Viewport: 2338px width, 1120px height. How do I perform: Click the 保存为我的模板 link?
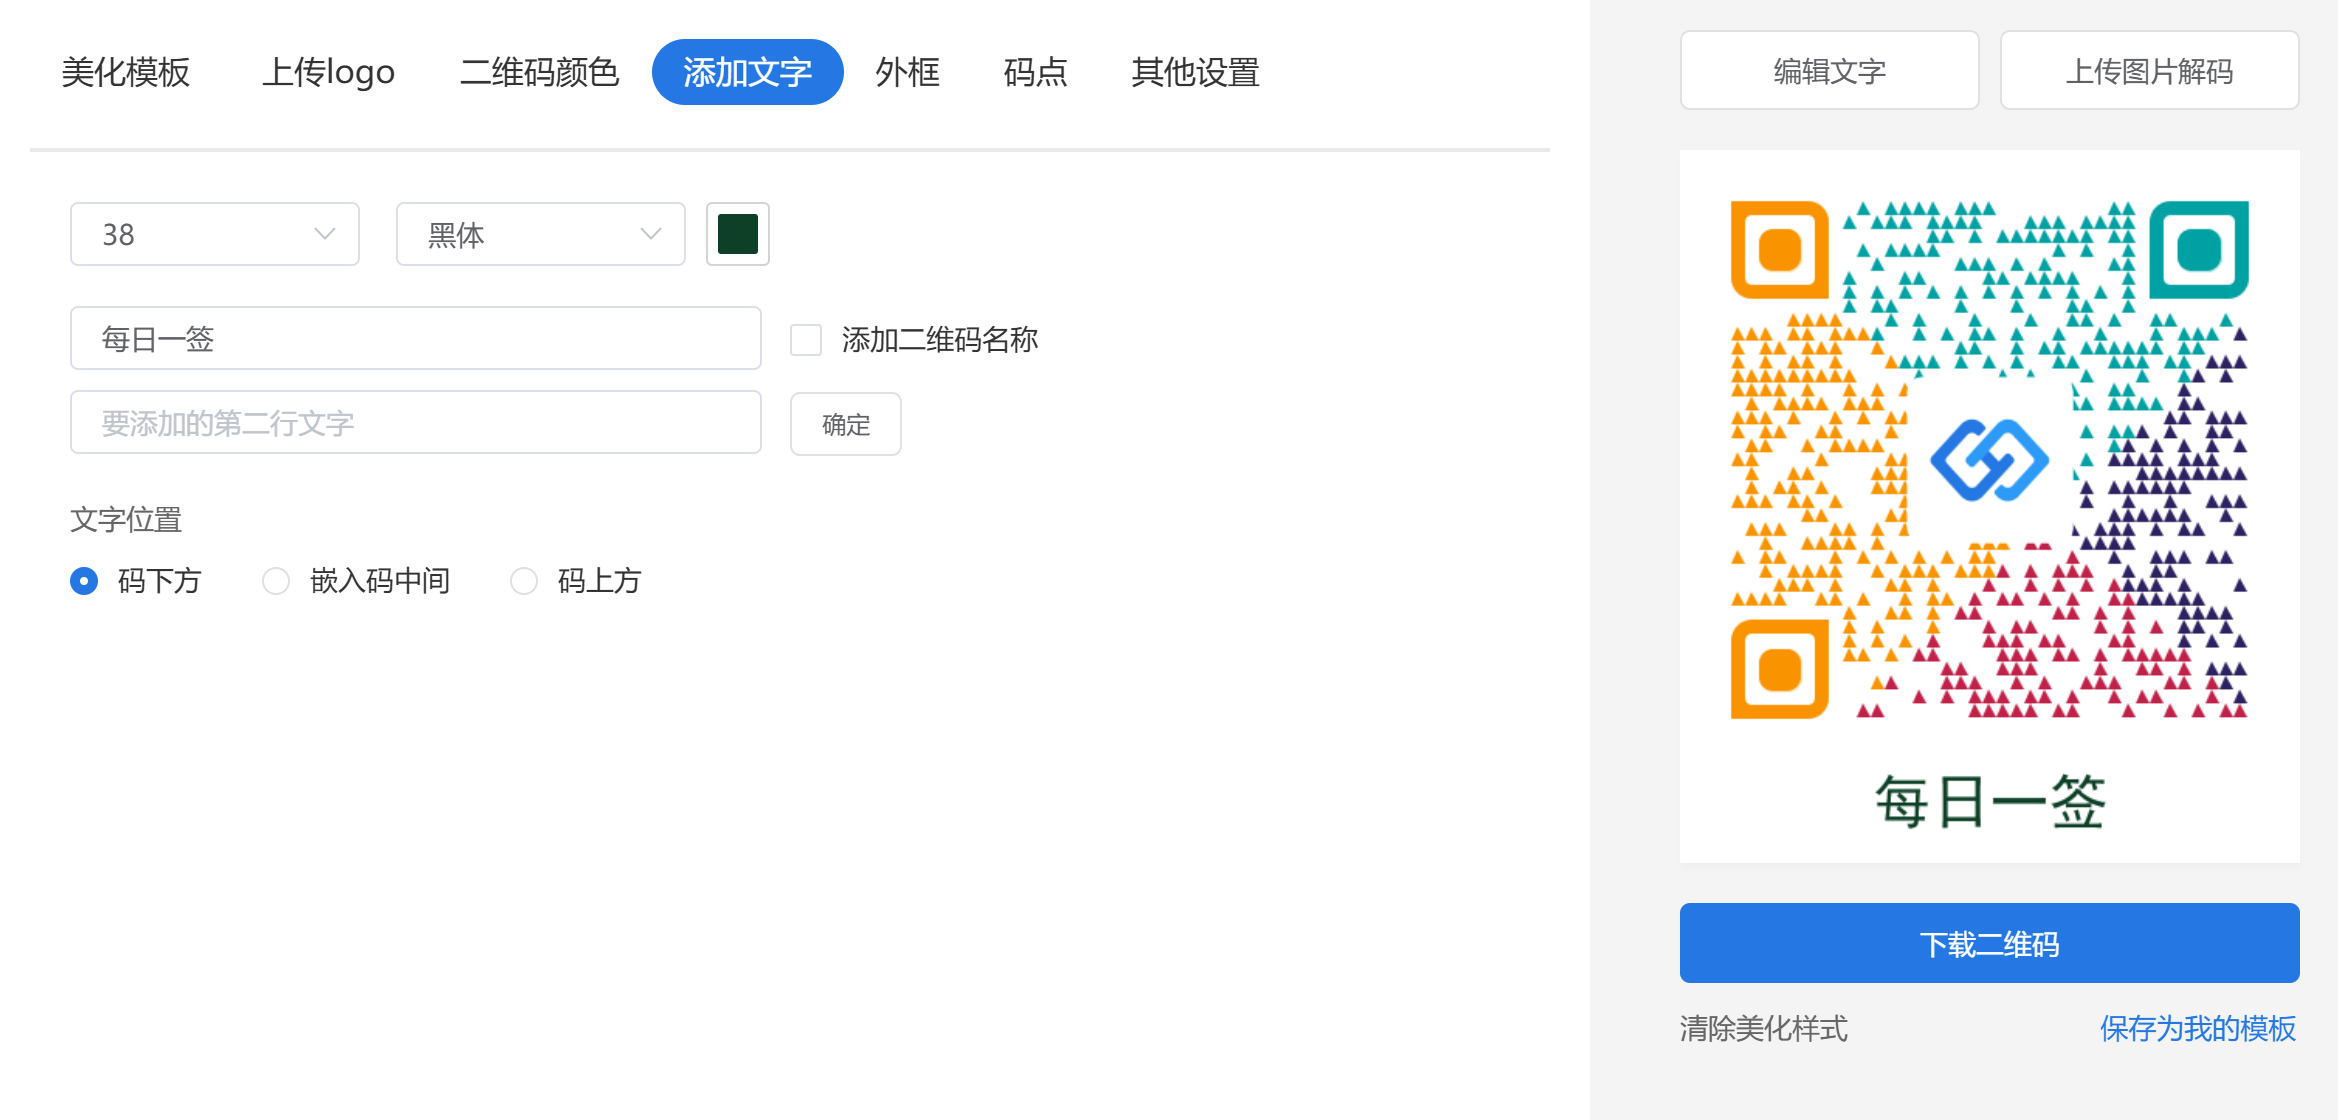pos(2197,1028)
